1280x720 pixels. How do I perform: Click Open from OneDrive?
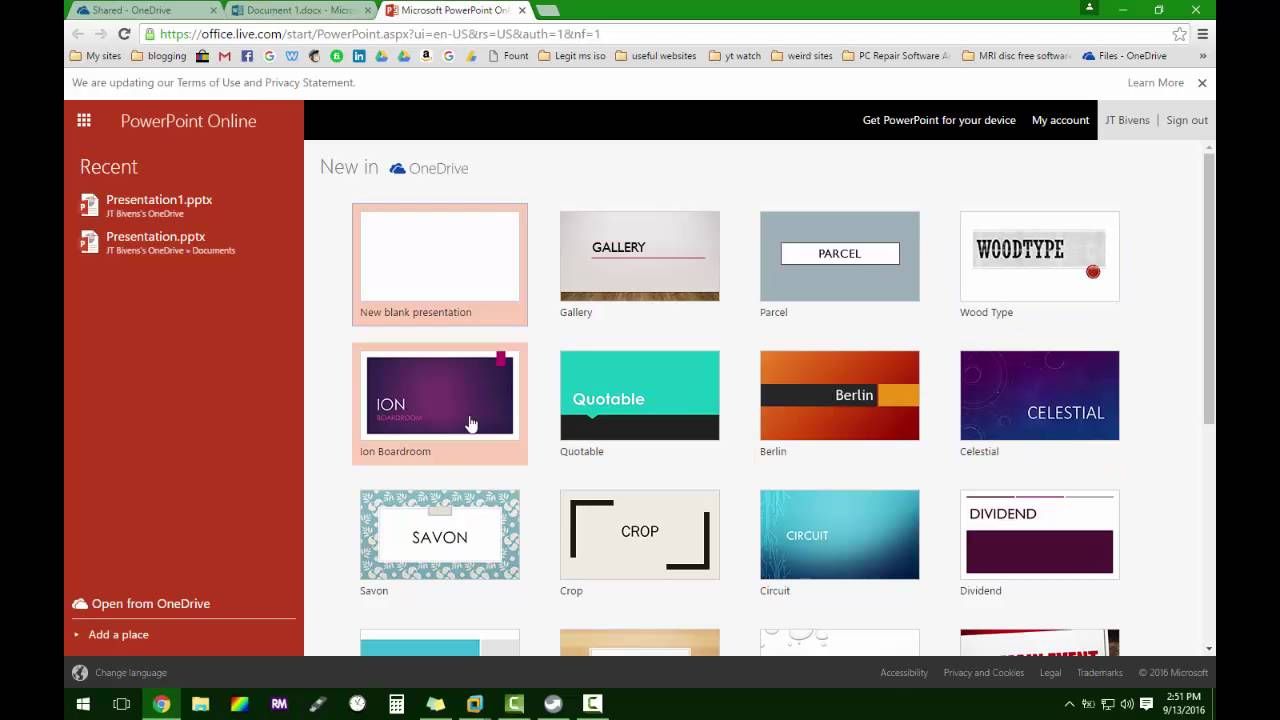click(x=141, y=604)
